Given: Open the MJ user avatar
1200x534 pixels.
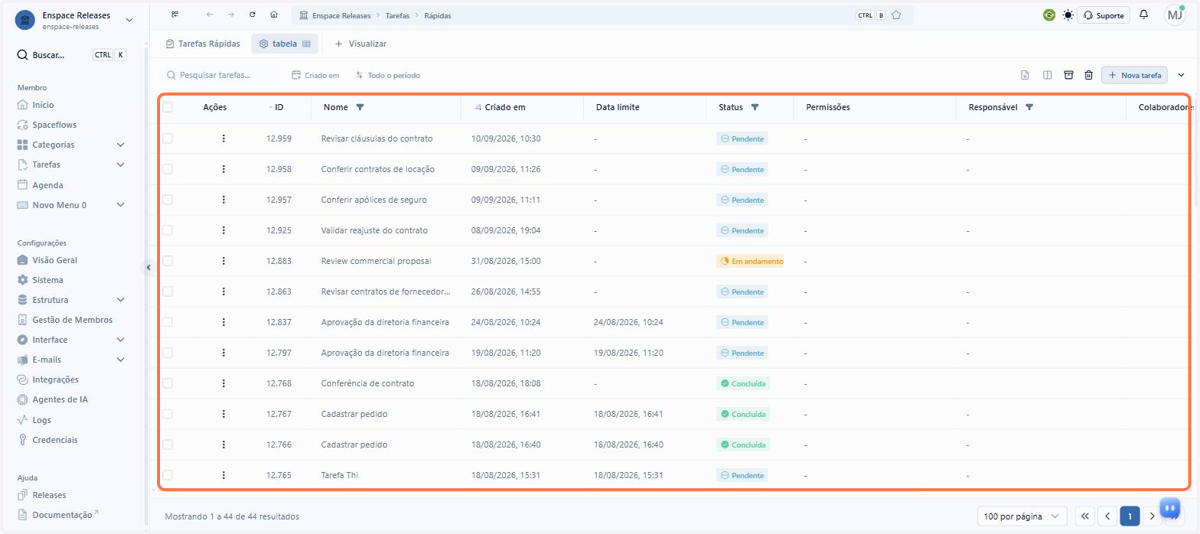Looking at the screenshot, I should pos(1175,15).
